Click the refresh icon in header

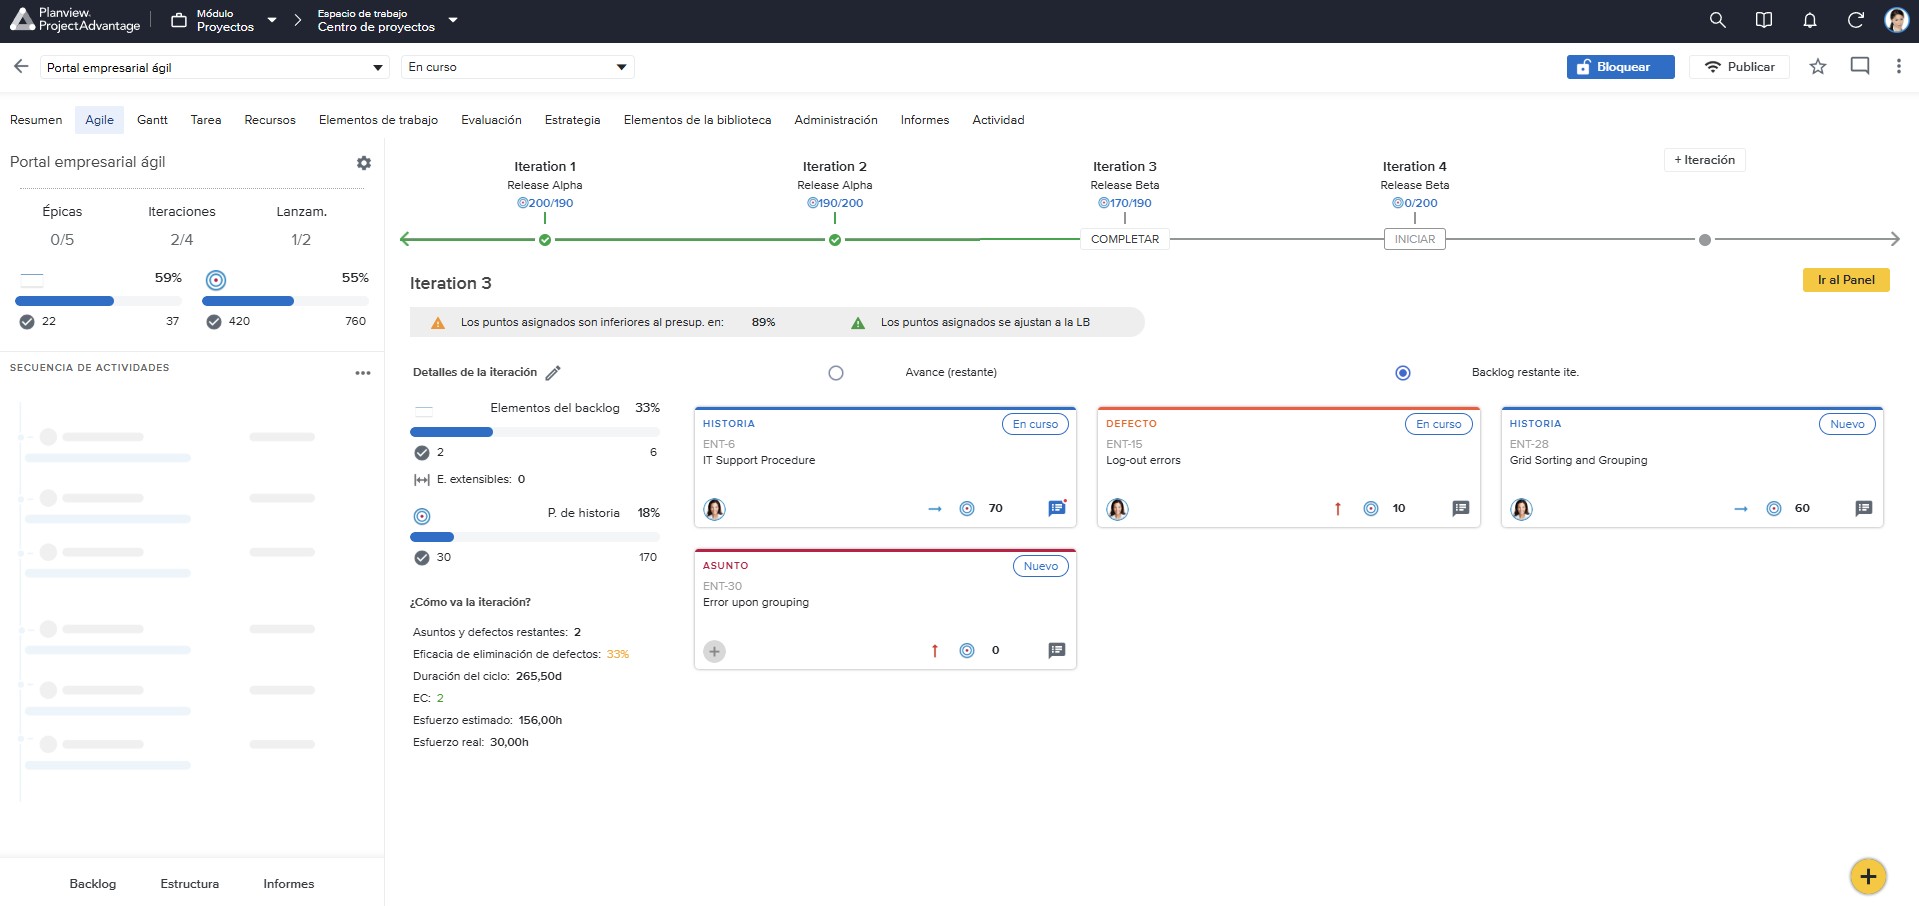(x=1855, y=20)
